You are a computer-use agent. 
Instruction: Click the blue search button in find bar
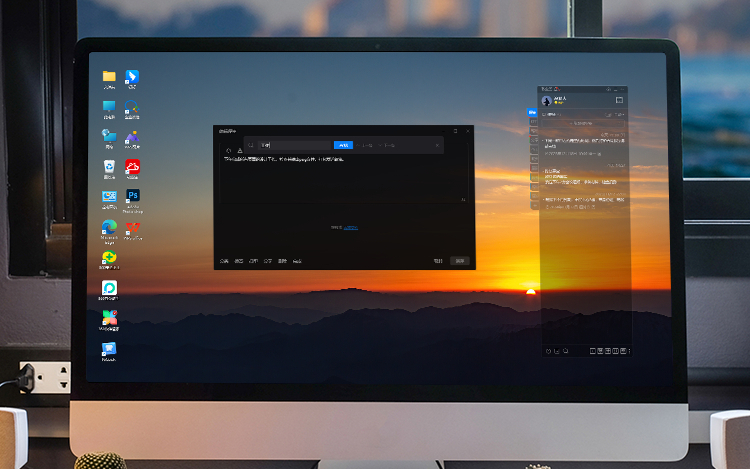click(x=343, y=145)
